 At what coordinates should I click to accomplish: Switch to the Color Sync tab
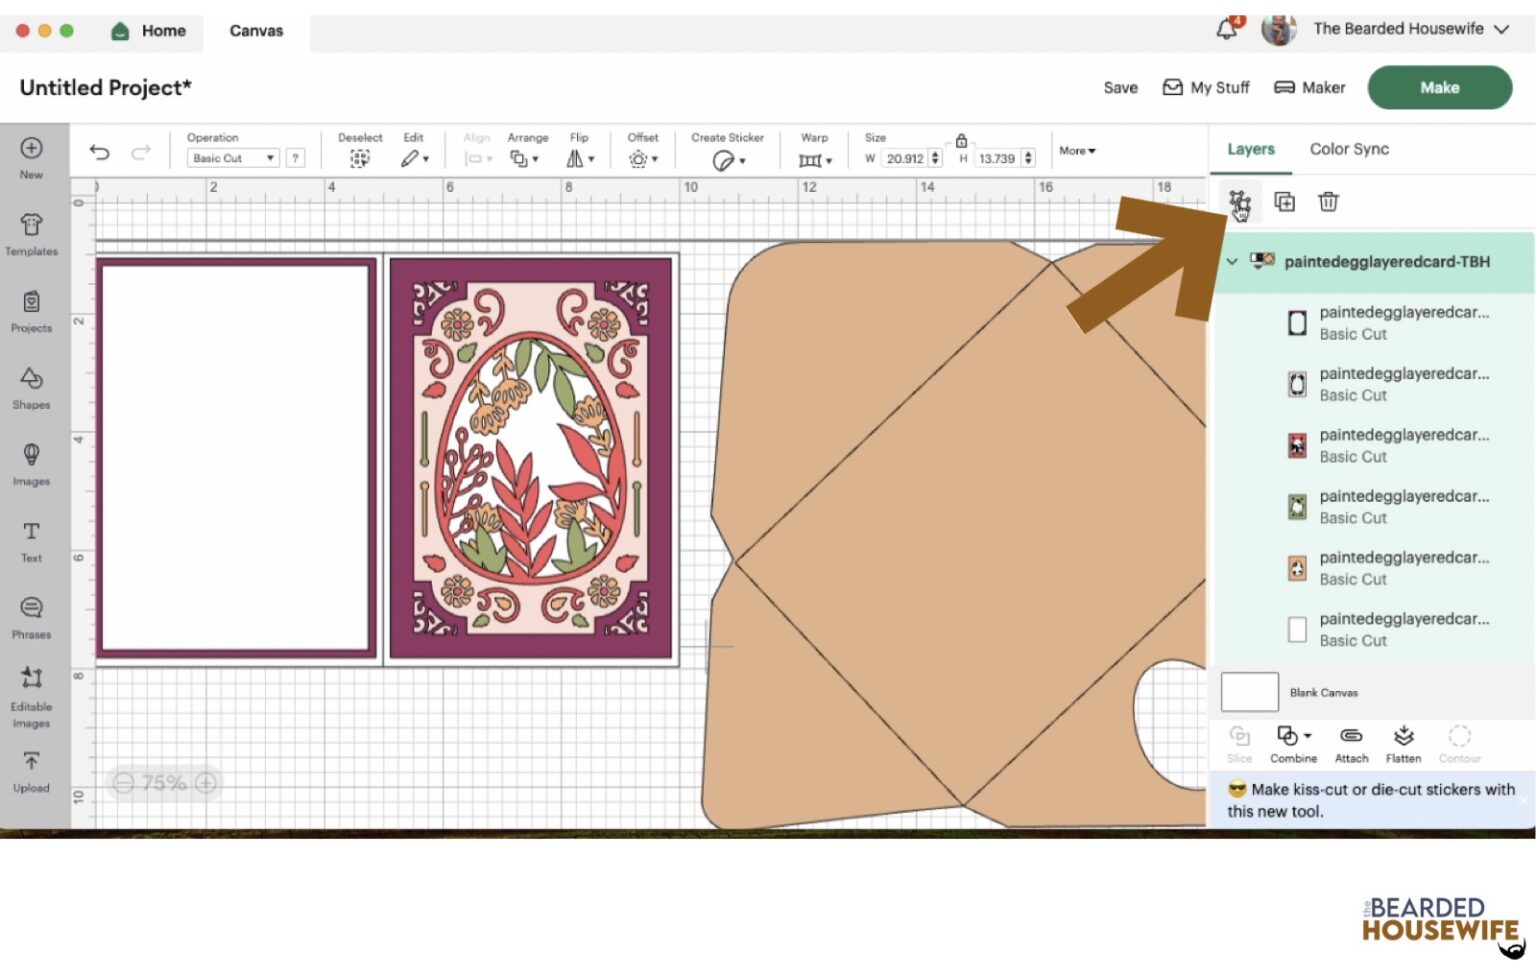pyautogui.click(x=1349, y=148)
